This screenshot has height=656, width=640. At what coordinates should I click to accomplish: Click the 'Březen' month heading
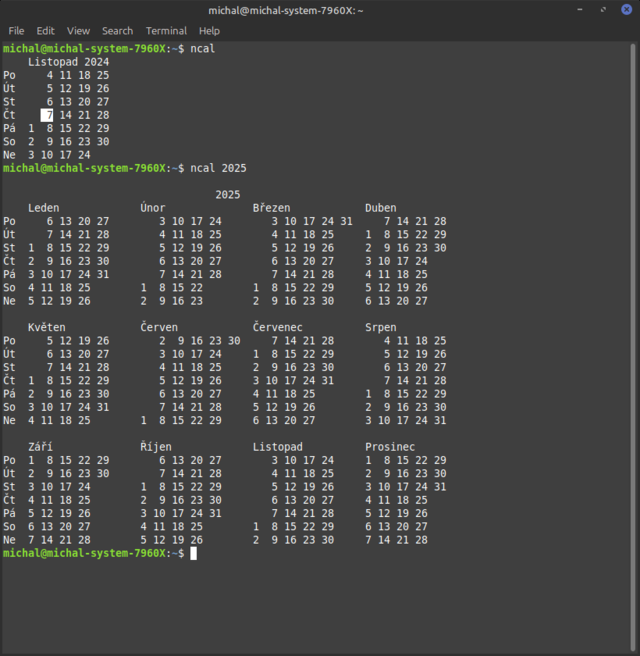point(271,208)
